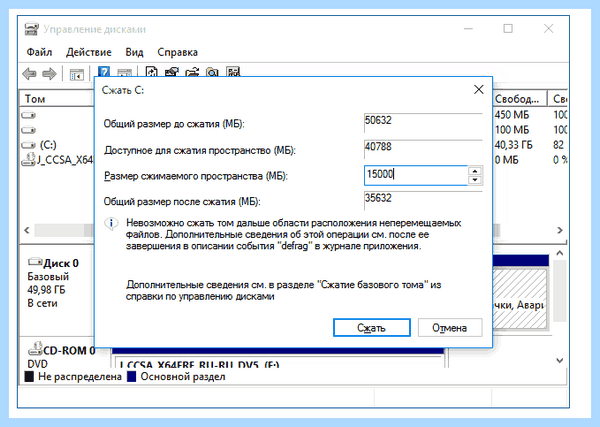The image size is (600, 427).
Task: Select the J_CCSA_X64 volume row
Action: coord(57,160)
